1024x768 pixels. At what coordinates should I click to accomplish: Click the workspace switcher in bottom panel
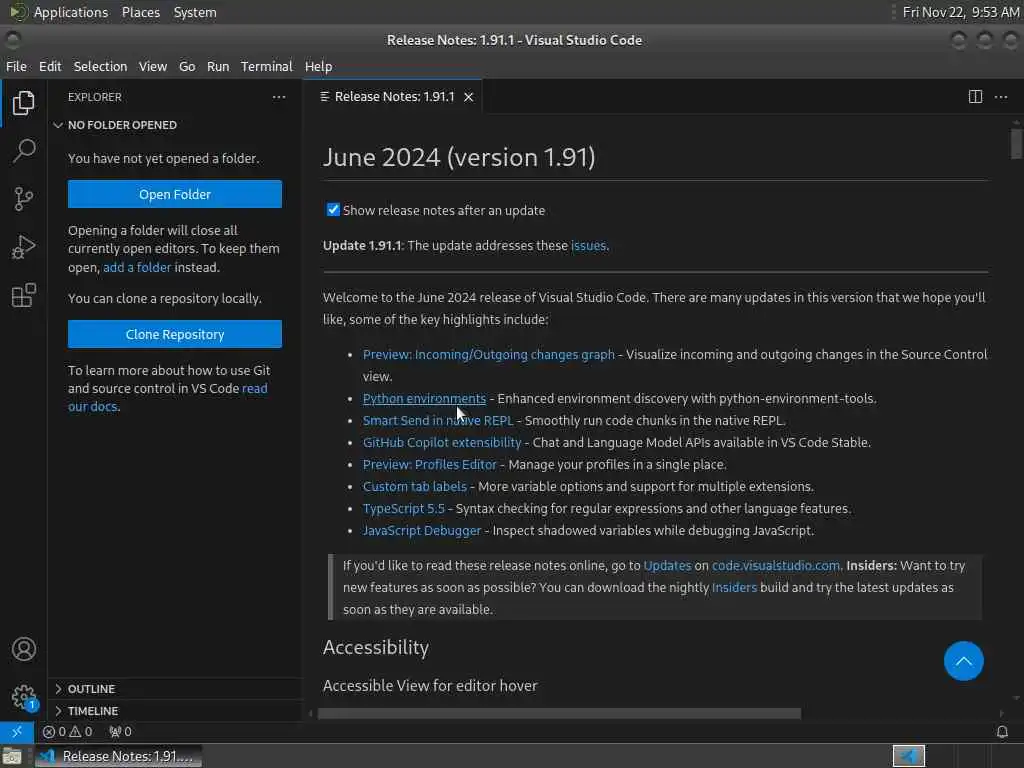coord(908,756)
